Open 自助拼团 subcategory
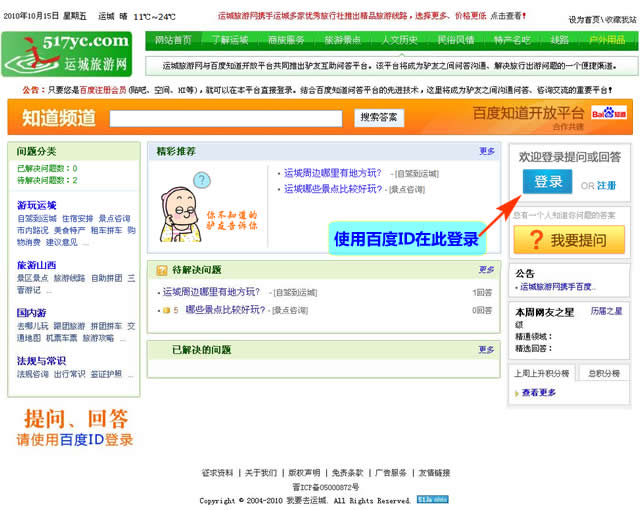Image resolution: width=640 pixels, height=510 pixels. 107,278
